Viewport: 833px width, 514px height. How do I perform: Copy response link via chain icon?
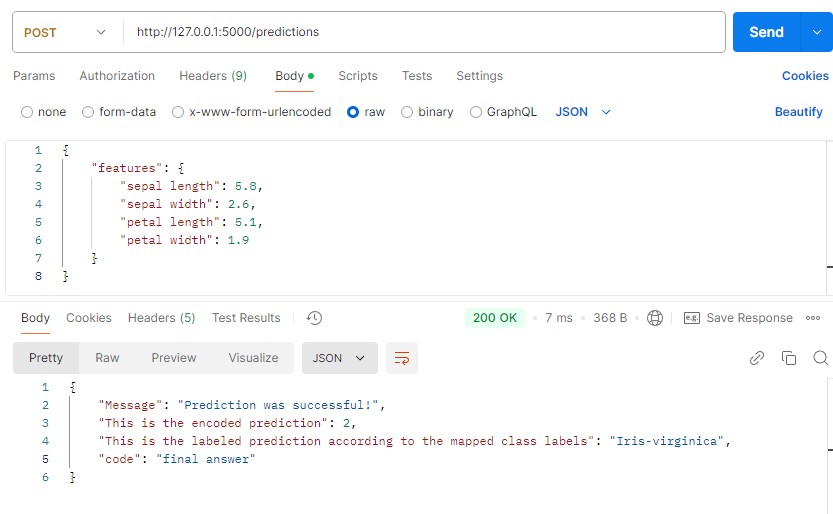pos(756,358)
